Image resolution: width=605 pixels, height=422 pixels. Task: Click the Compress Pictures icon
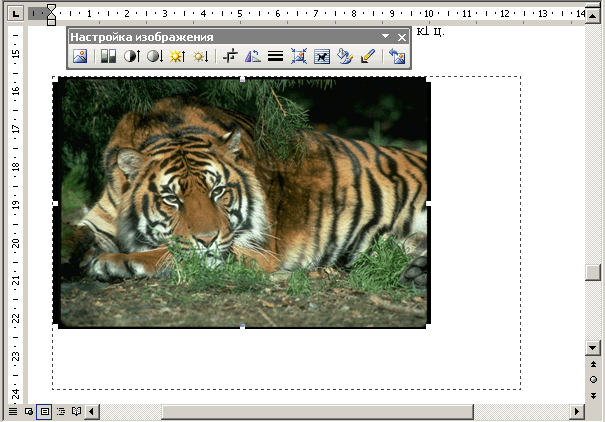click(299, 57)
